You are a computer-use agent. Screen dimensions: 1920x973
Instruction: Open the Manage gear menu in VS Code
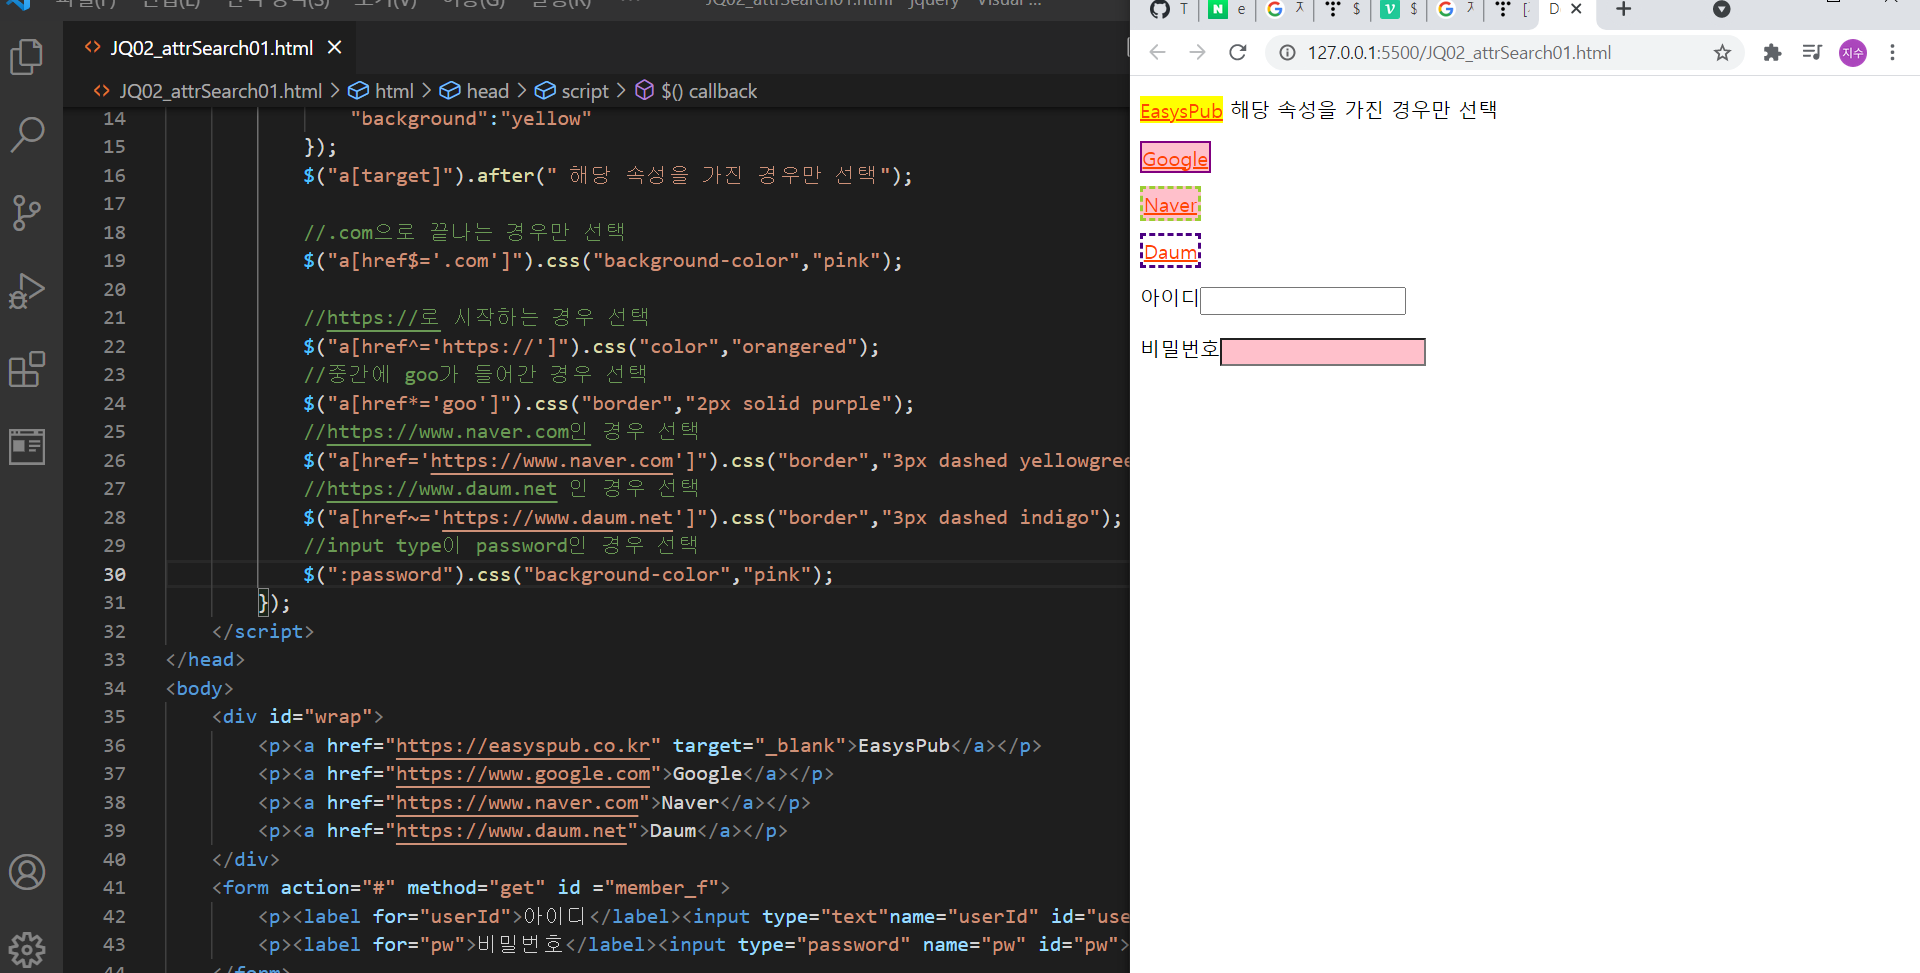(27, 949)
